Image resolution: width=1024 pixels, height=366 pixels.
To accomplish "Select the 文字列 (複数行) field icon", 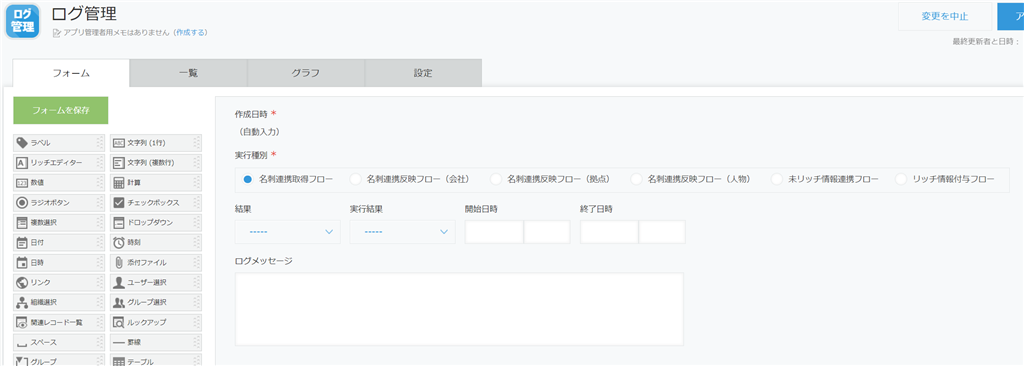I will click(119, 163).
